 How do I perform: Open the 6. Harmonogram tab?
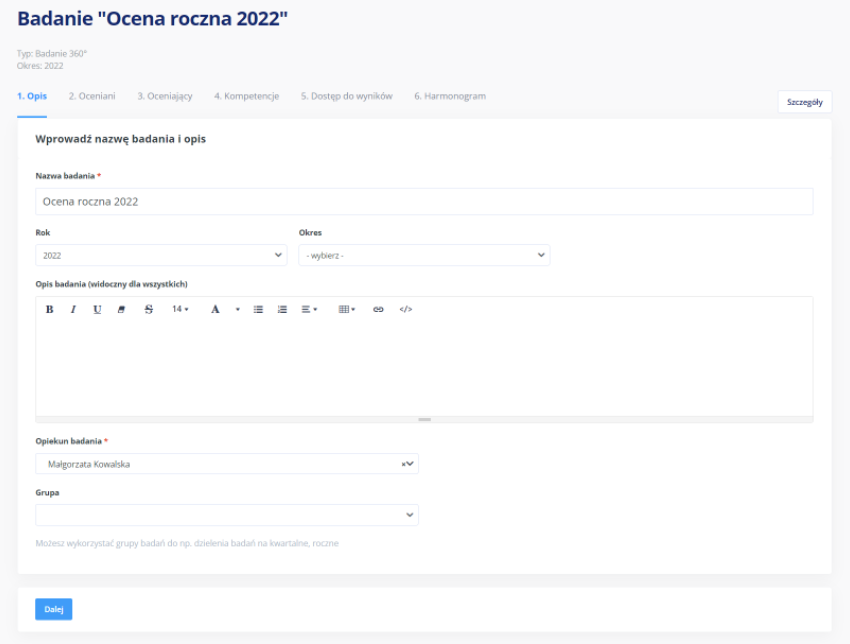click(450, 96)
